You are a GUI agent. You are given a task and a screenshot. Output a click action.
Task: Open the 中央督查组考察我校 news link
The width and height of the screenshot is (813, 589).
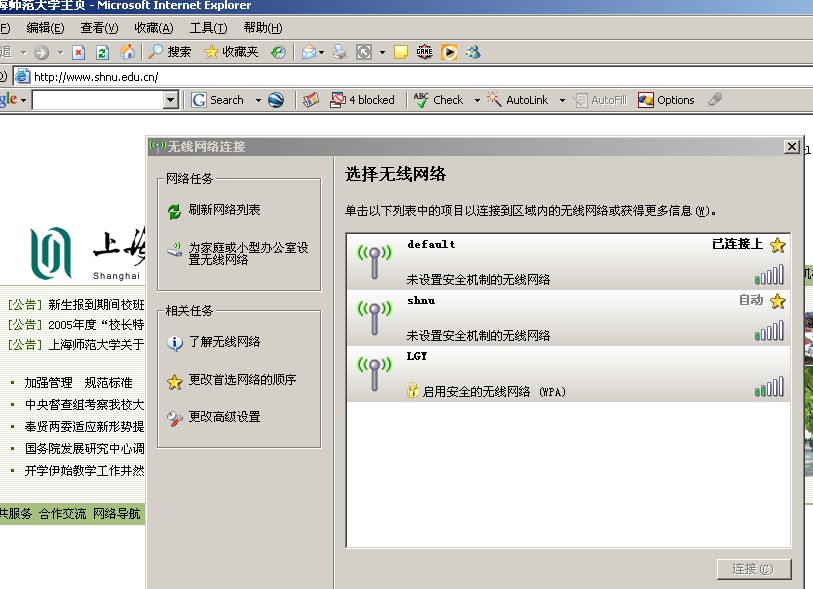[85, 404]
